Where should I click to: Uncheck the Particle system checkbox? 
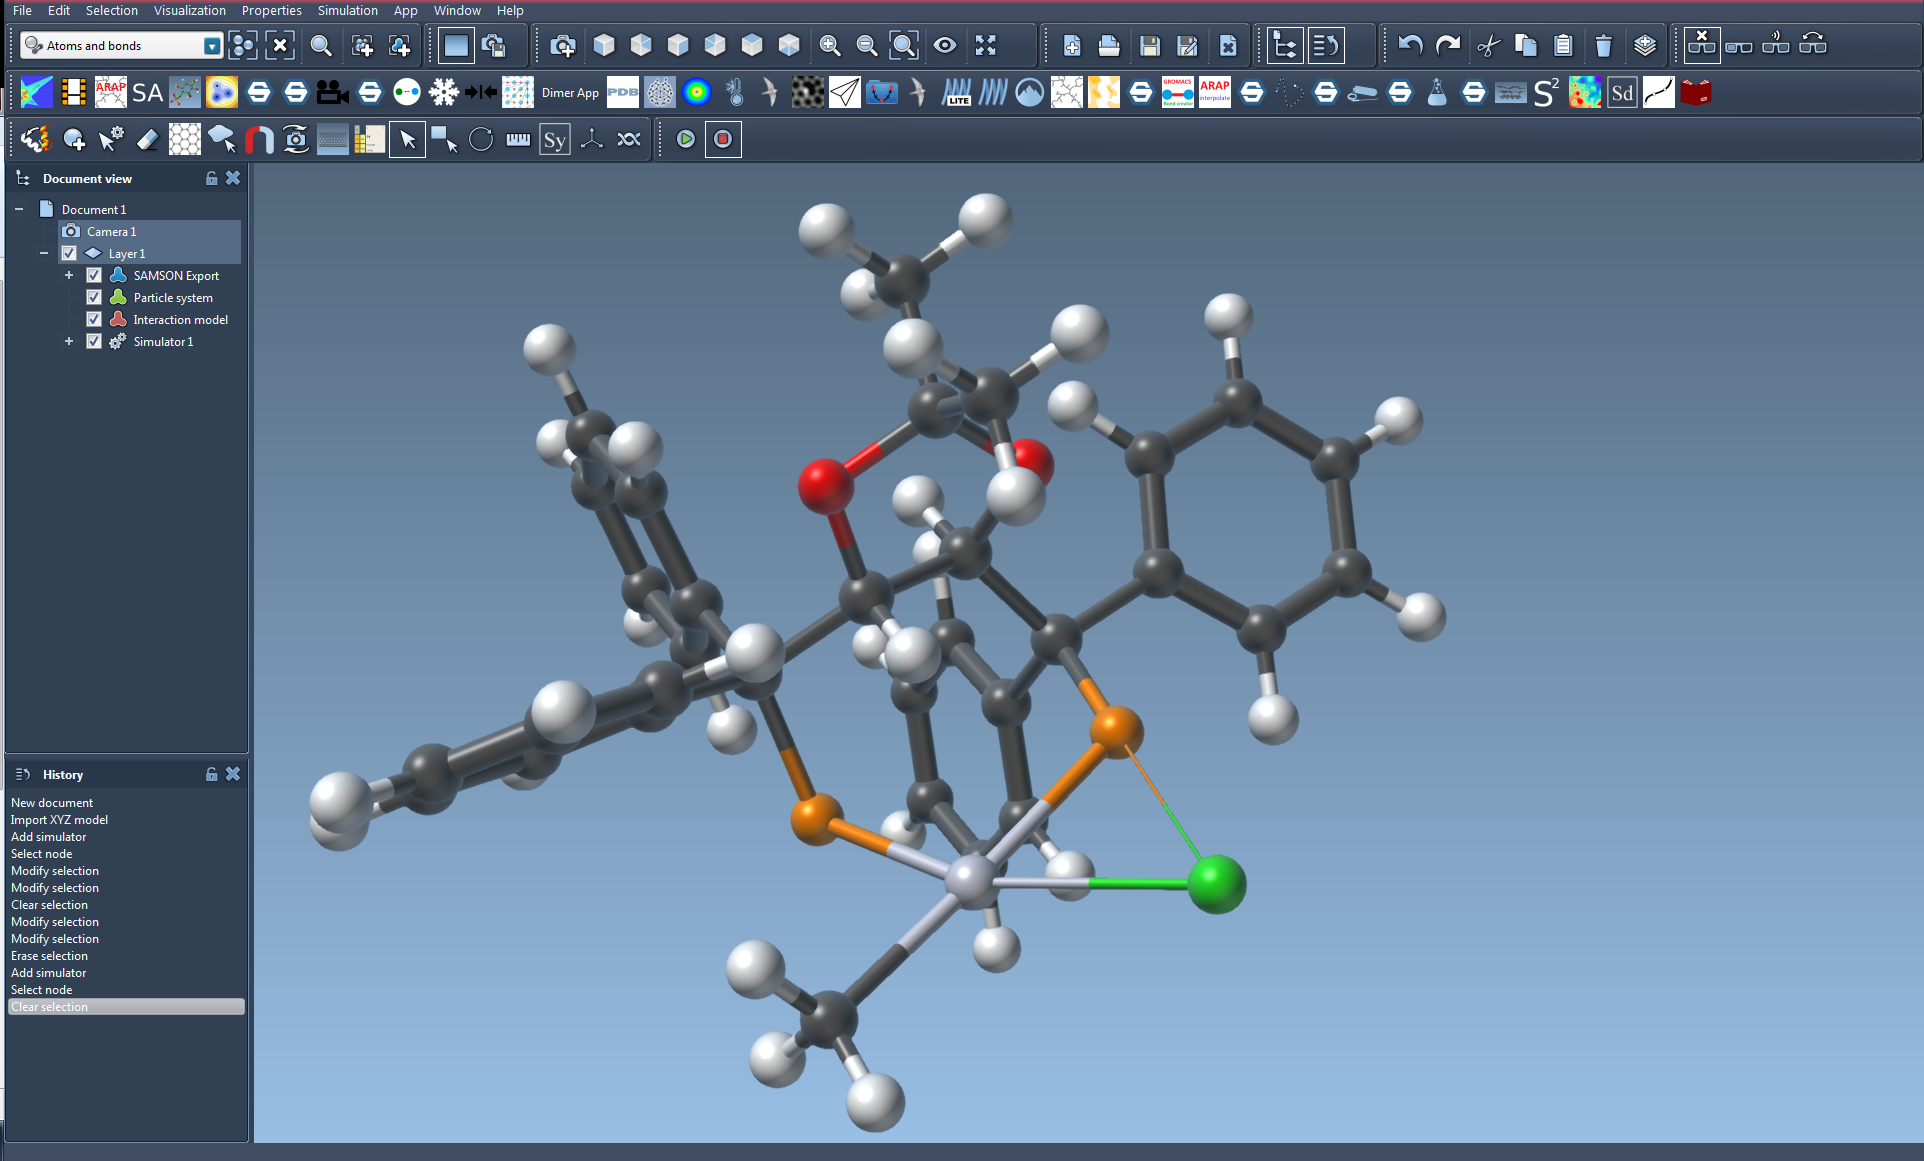[x=94, y=297]
